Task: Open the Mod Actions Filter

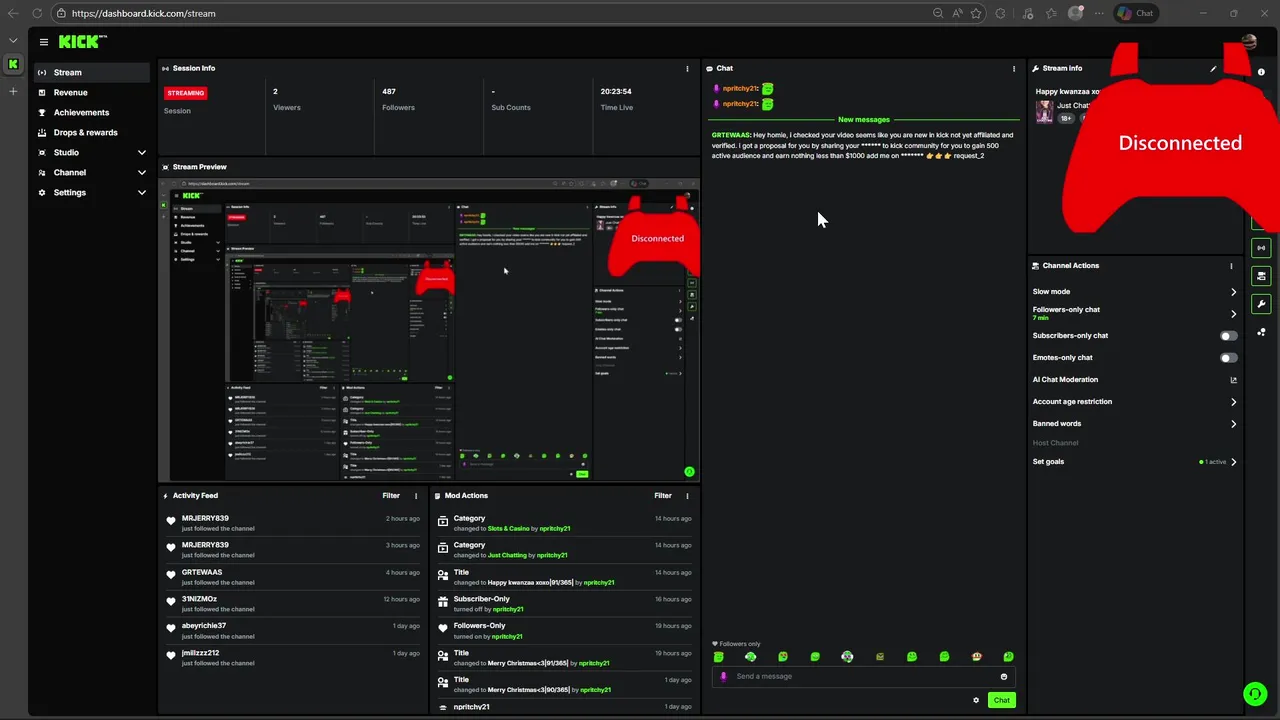Action: [x=663, y=495]
